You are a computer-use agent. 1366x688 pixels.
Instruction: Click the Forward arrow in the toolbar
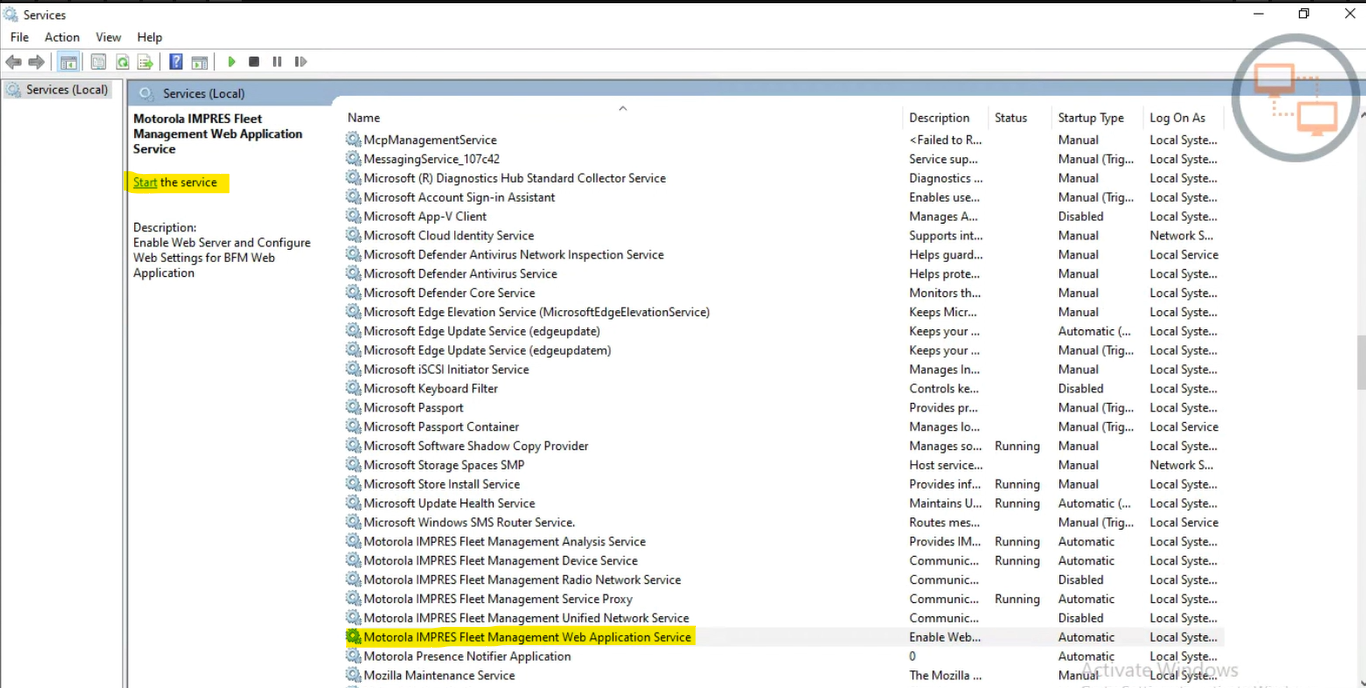pos(37,62)
